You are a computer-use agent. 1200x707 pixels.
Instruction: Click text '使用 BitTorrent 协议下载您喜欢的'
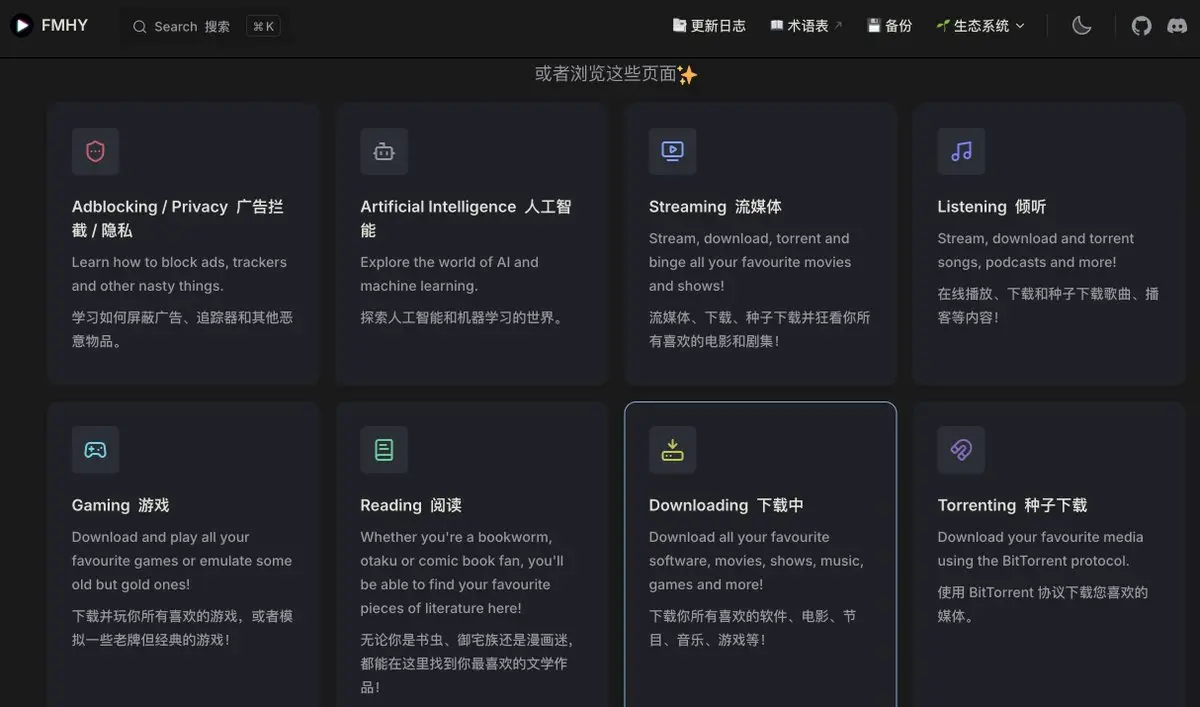coord(1043,592)
